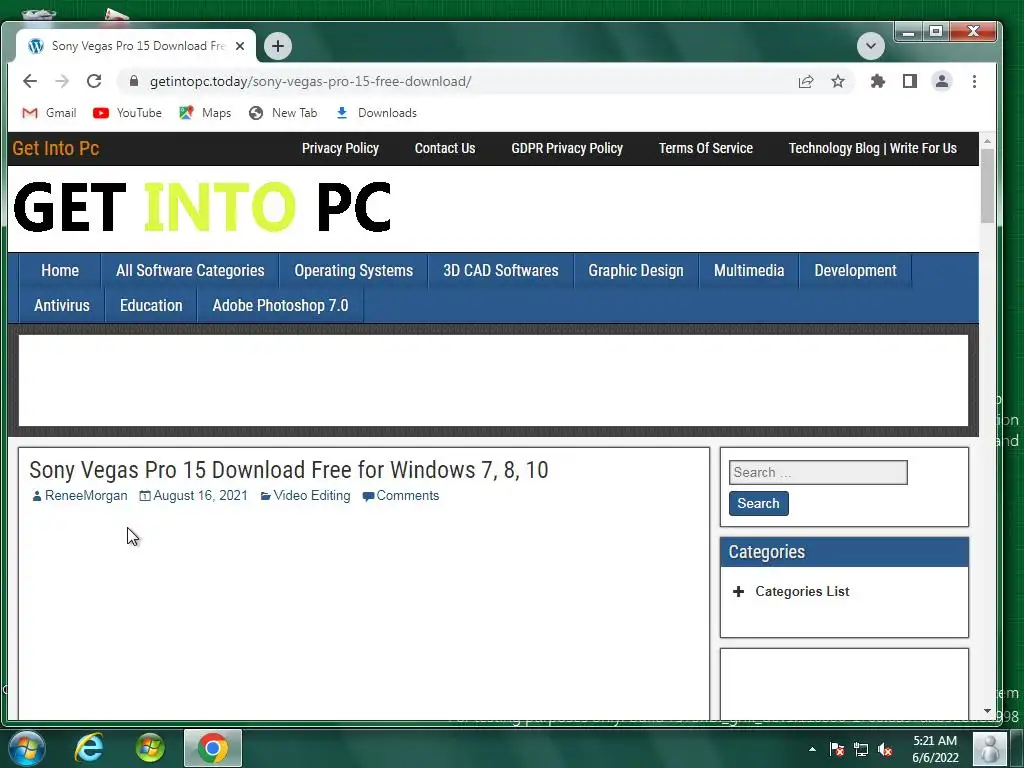This screenshot has width=1024, height=768.
Task: Click the Sony Vegas Pro 15 article title
Action: [289, 470]
